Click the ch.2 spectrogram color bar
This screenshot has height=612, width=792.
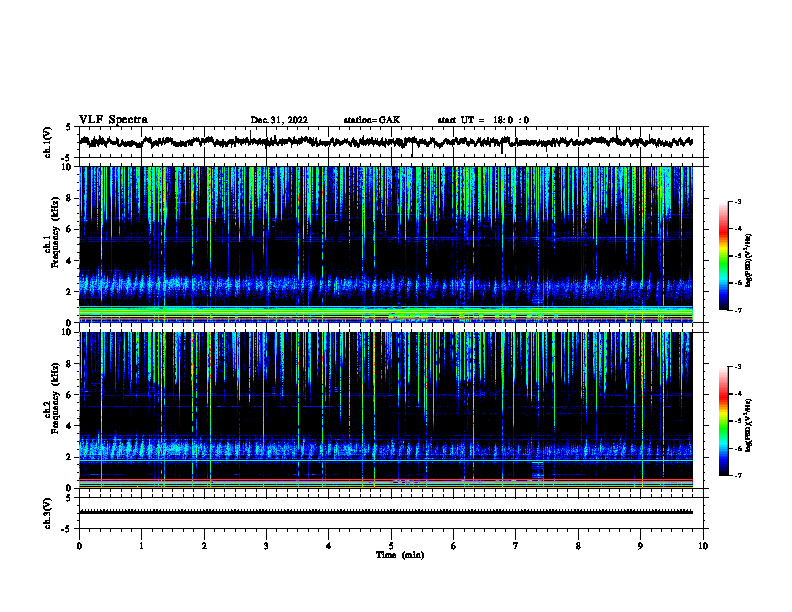(x=723, y=421)
